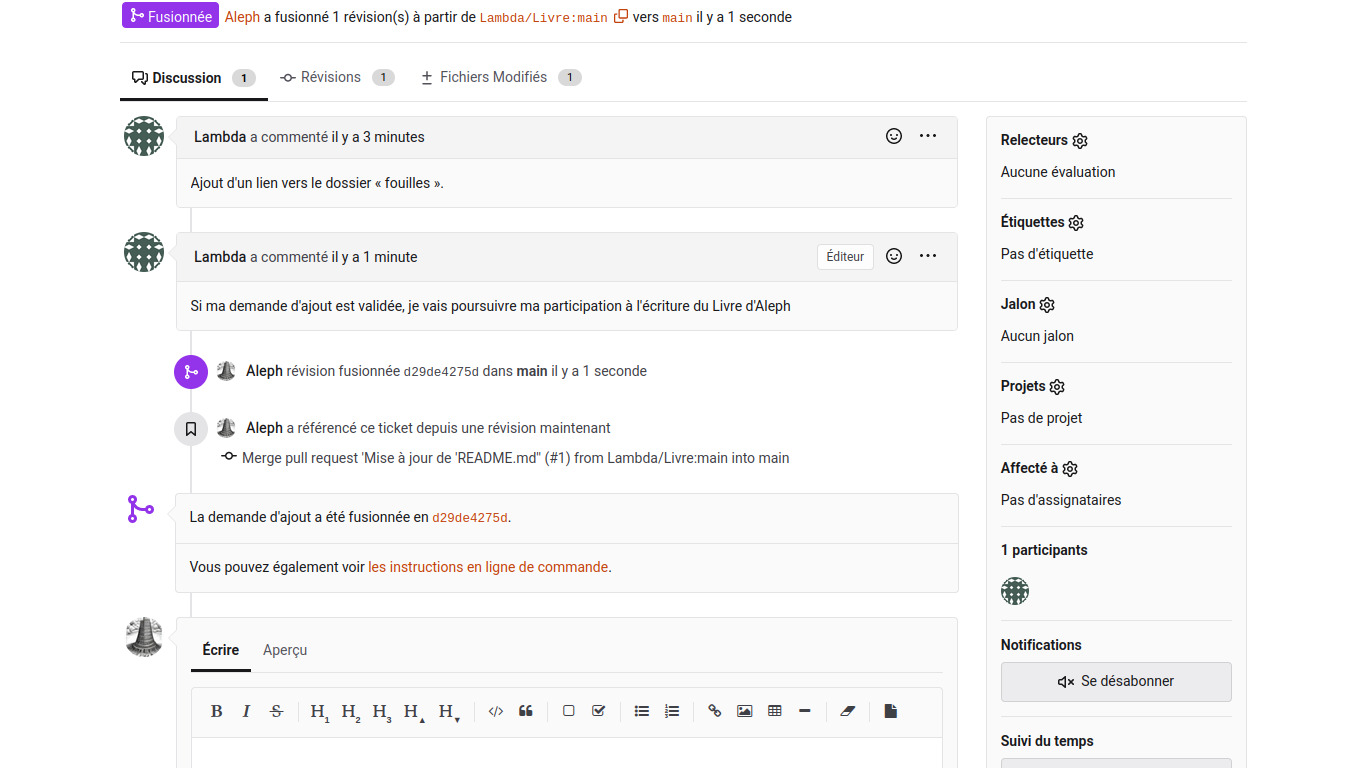Viewport: 1366px width, 768px height.
Task: Switch to the Révisions tab
Action: [330, 77]
